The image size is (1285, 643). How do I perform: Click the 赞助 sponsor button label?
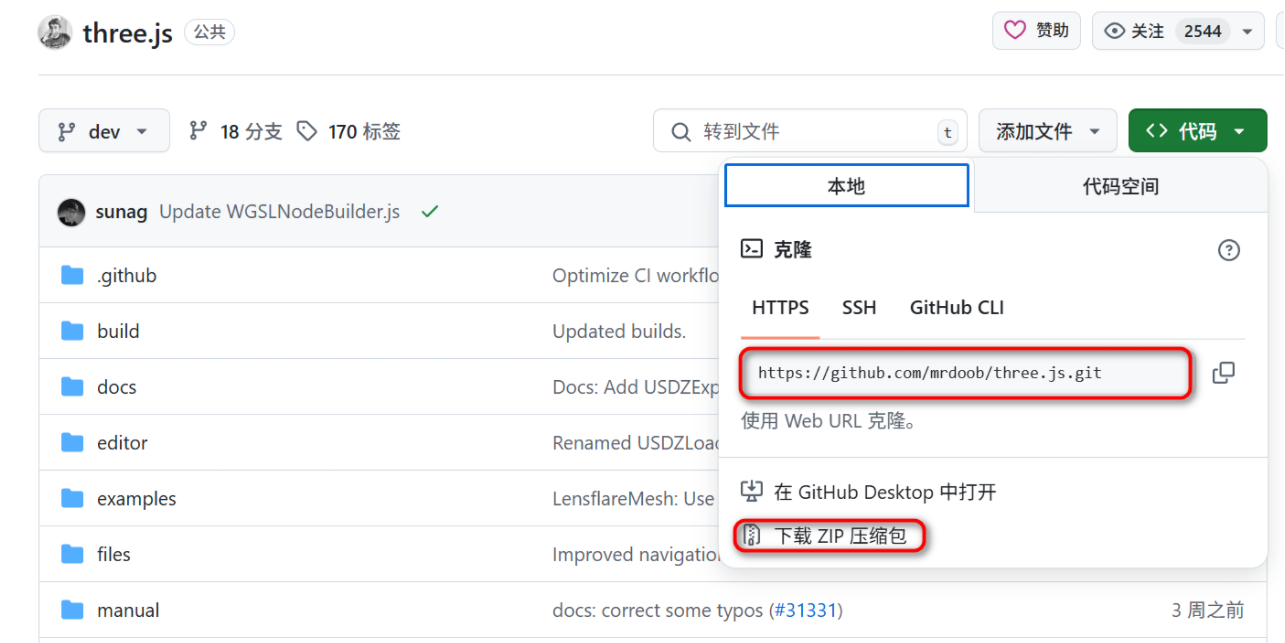[1052, 30]
